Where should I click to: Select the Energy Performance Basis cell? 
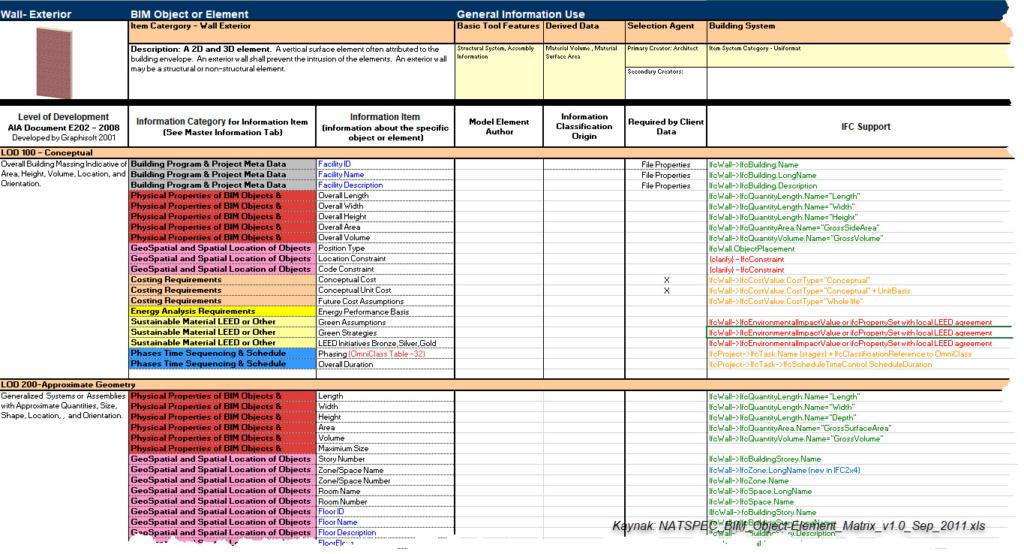[363, 312]
